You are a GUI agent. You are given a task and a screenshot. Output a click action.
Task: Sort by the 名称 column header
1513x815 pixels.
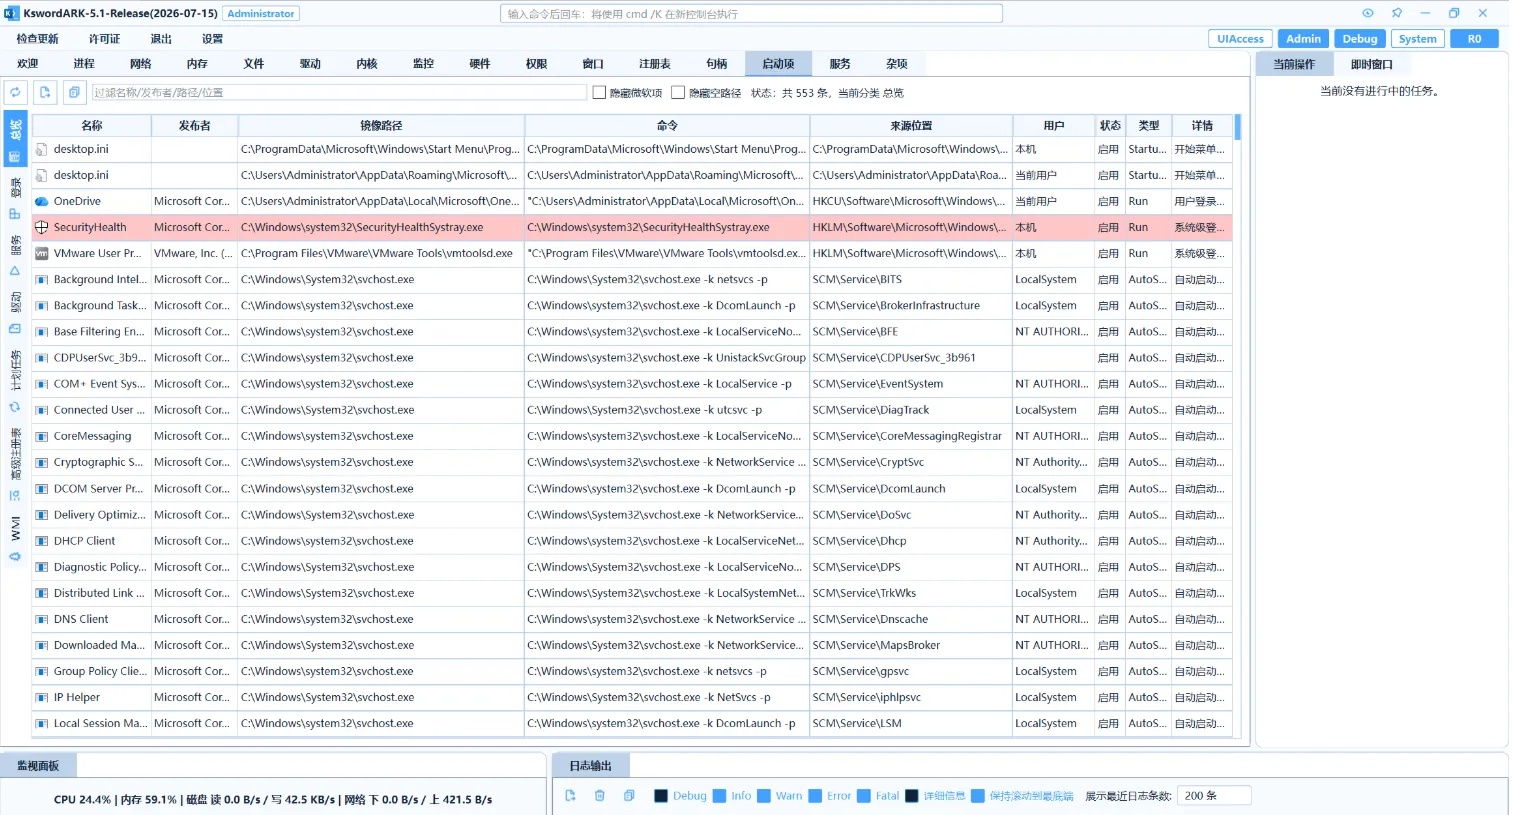92,125
